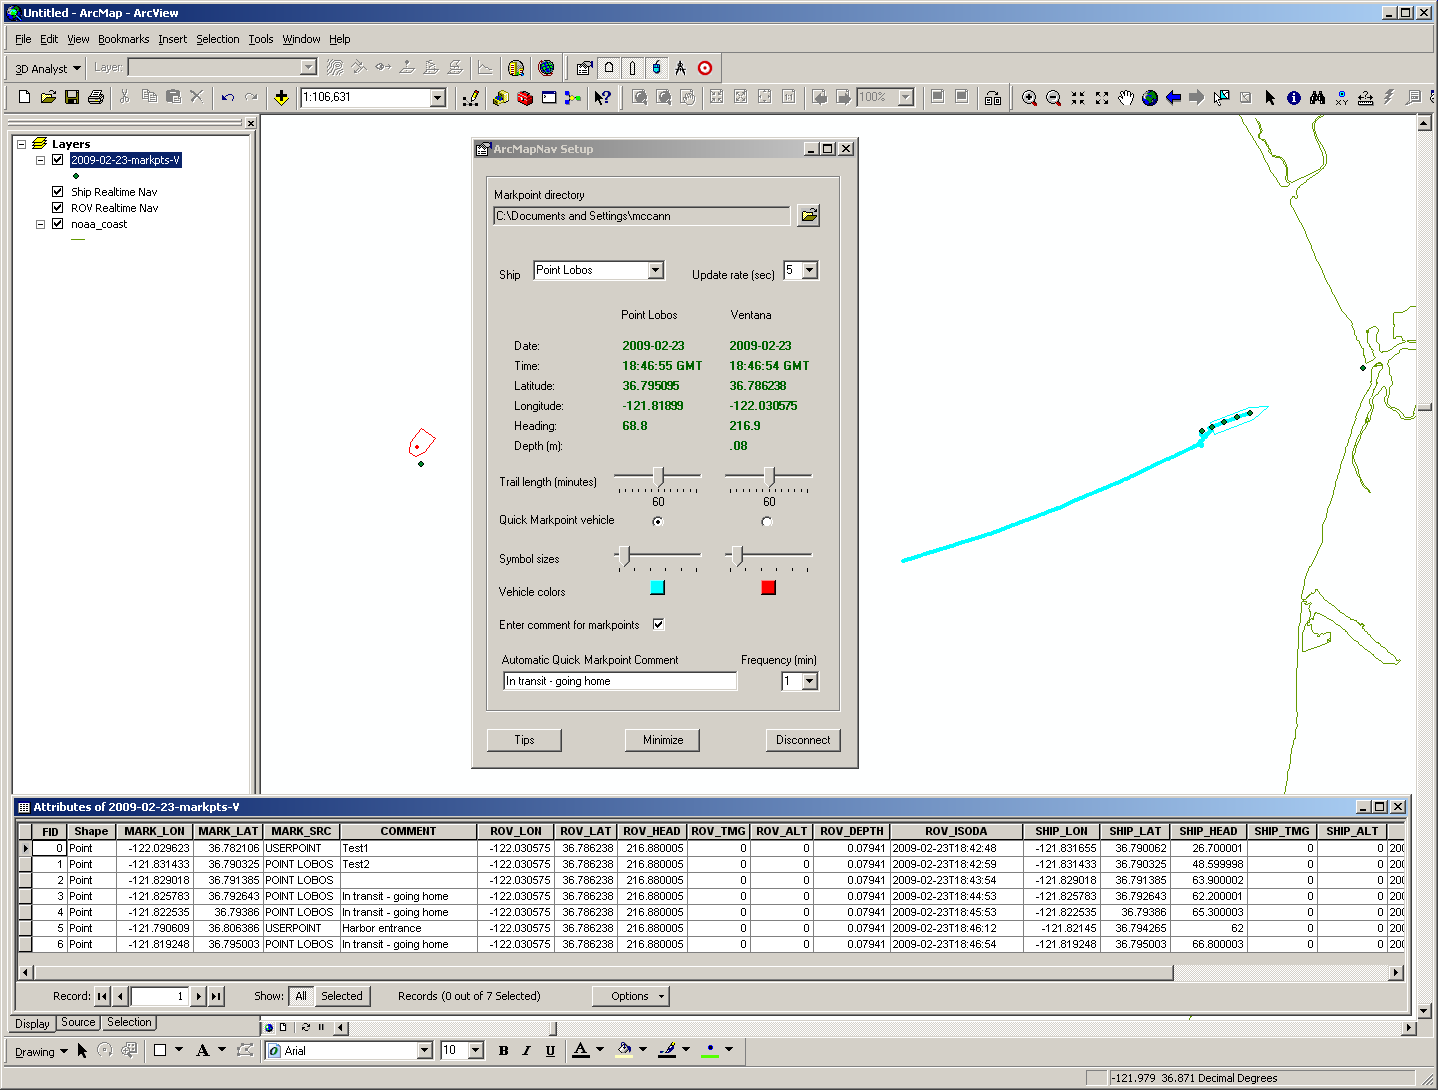Show the Command Line window icon

[x=549, y=97]
